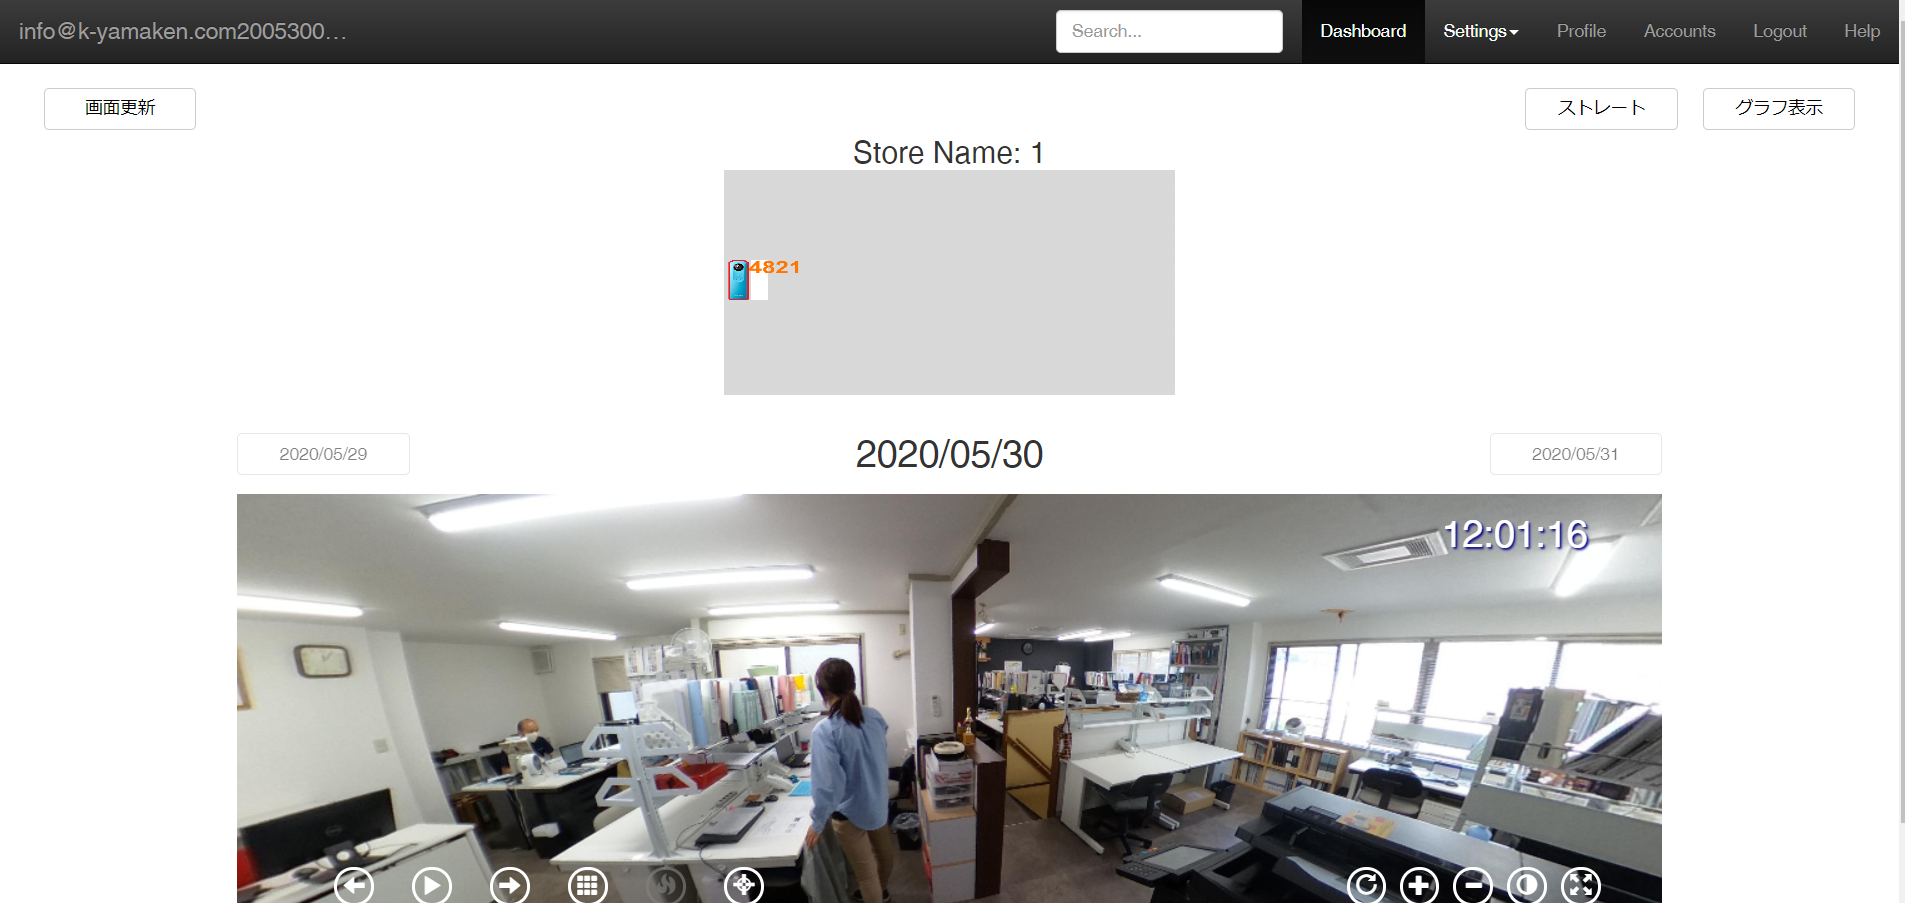The width and height of the screenshot is (1905, 903).
Task: Go to next day 2020/05/31
Action: pos(1575,454)
